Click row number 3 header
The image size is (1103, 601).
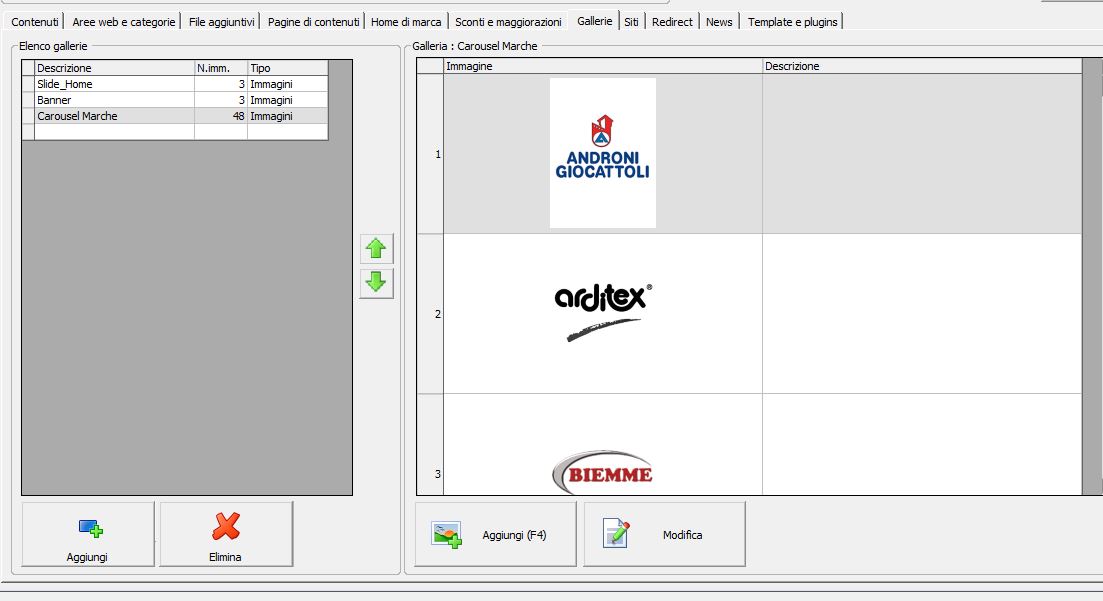click(431, 445)
